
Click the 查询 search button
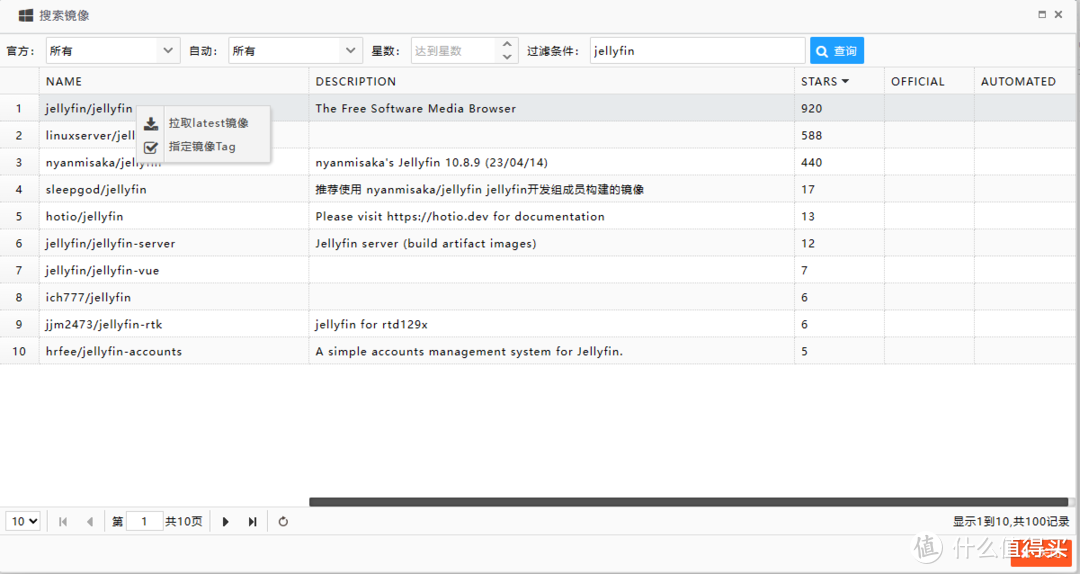[836, 51]
